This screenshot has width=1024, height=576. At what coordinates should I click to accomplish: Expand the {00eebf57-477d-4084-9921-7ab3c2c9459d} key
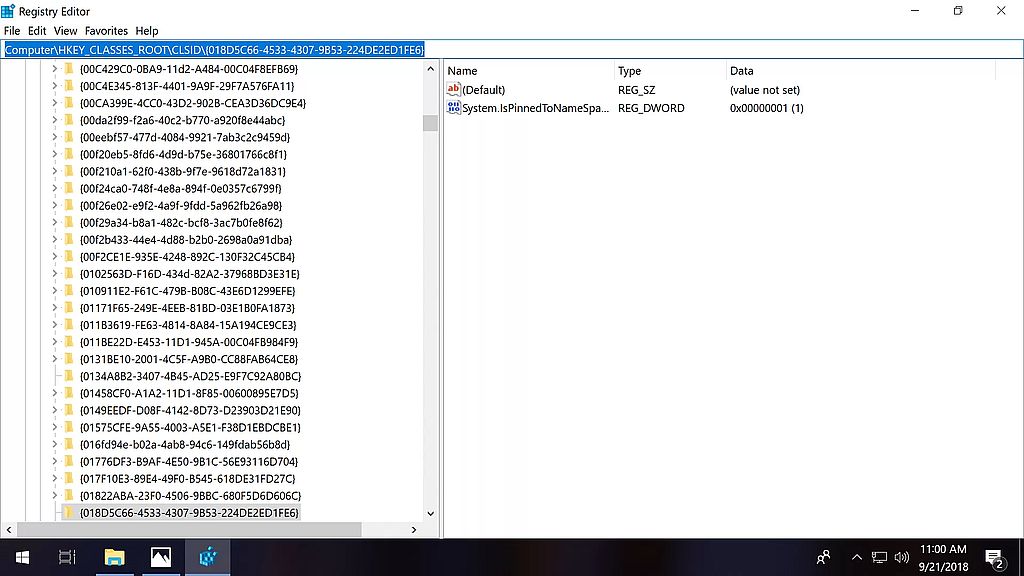pyautogui.click(x=55, y=137)
